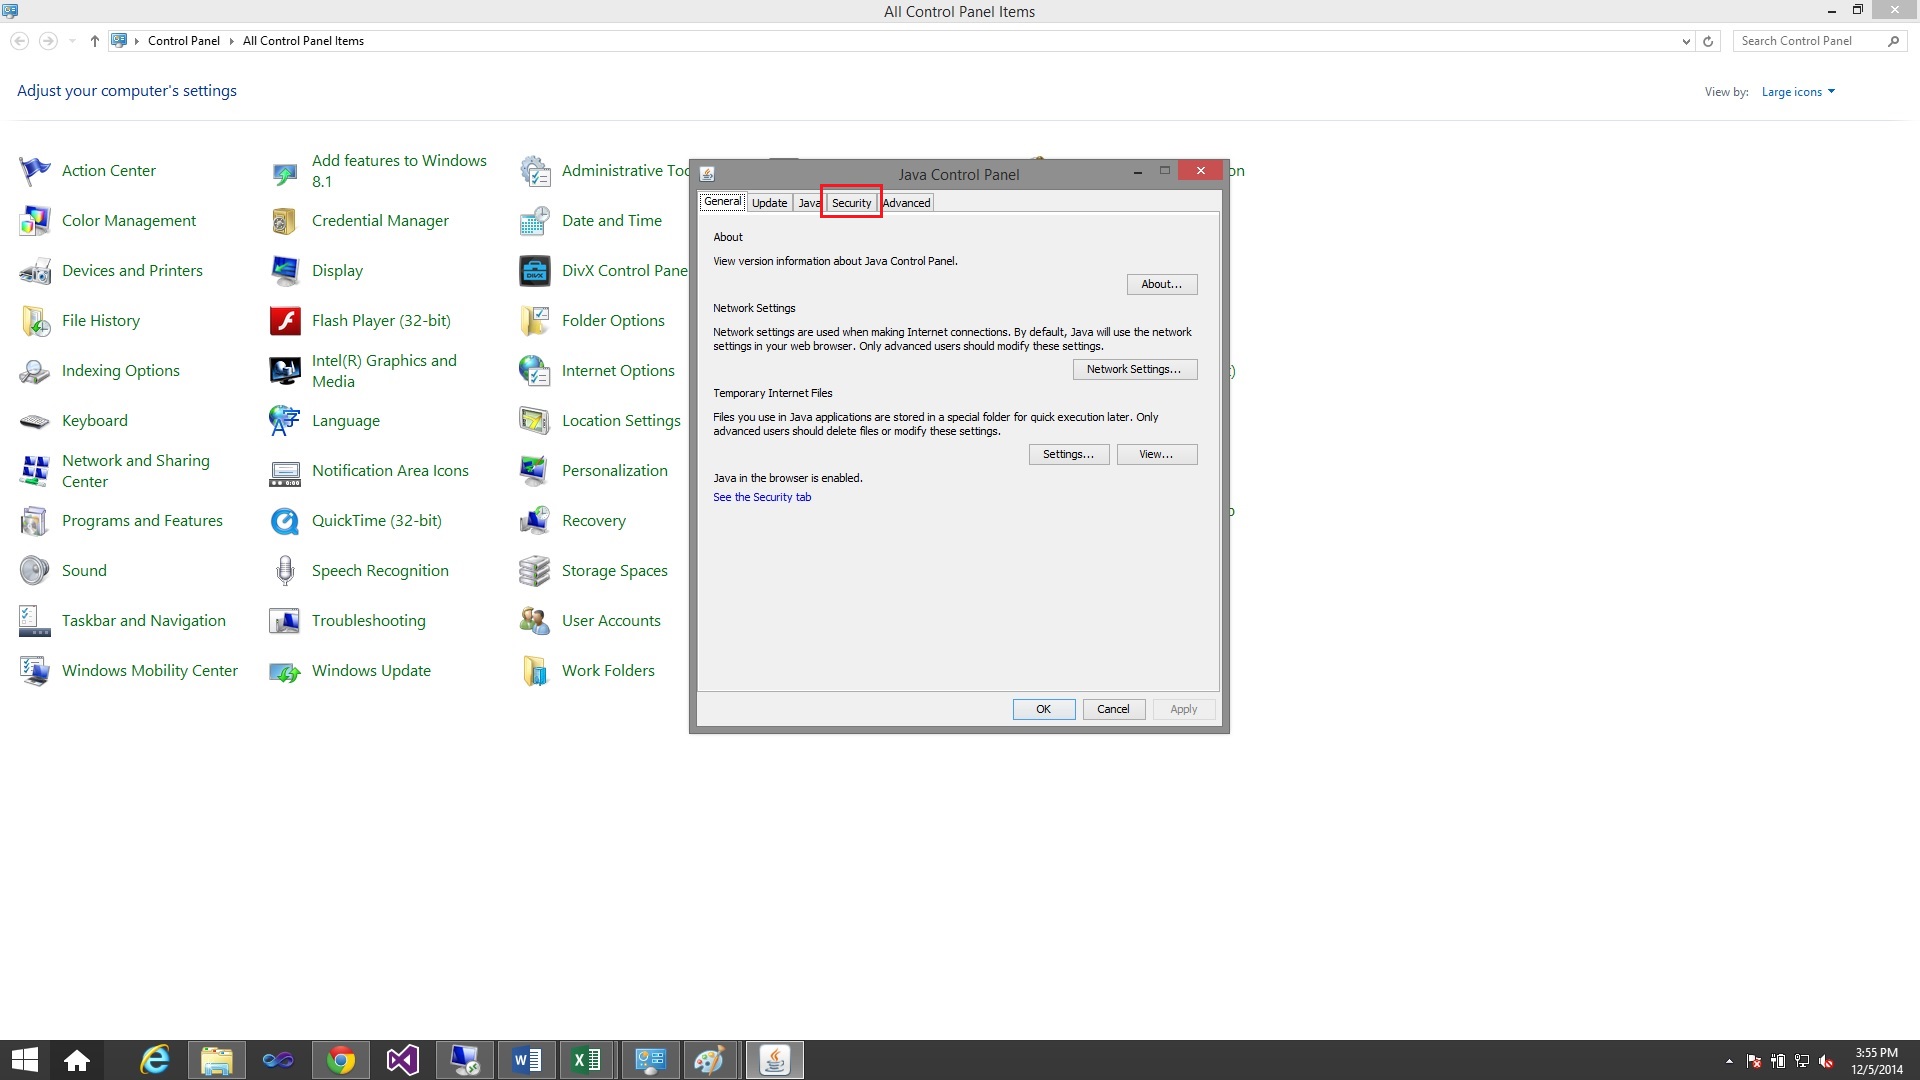Open the Recovery icon

pyautogui.click(x=535, y=521)
